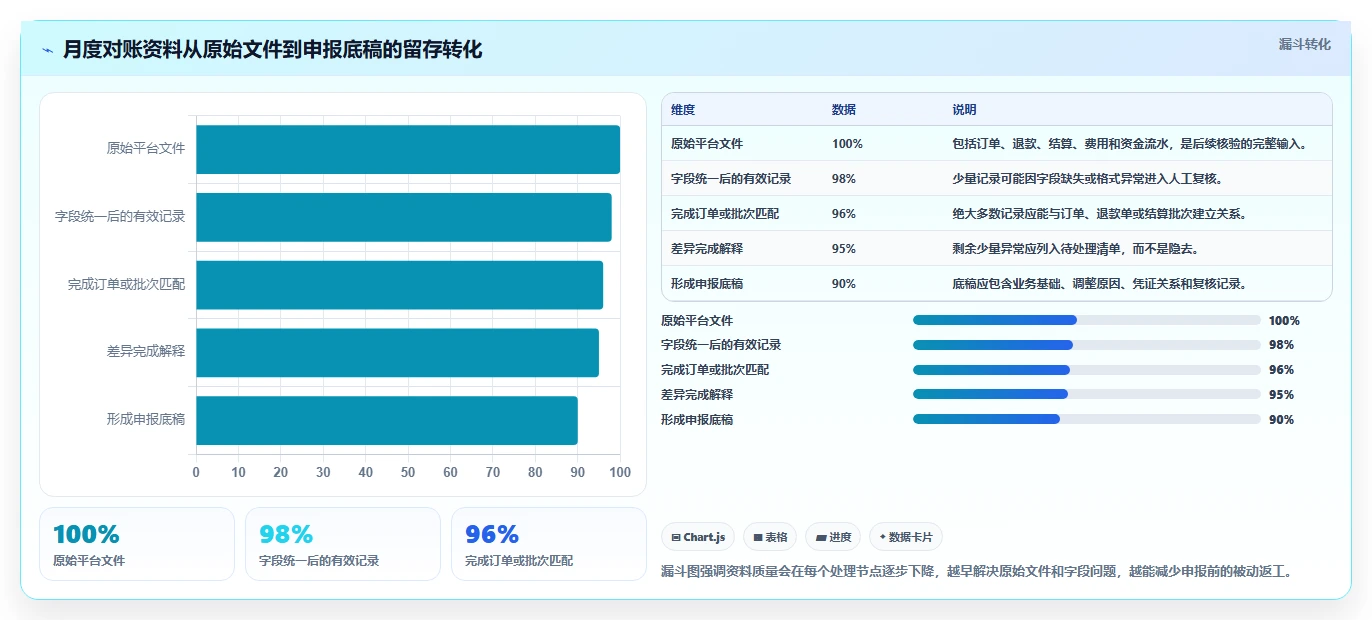The width and height of the screenshot is (1372, 620).
Task: Click the 形成申报底稿 progress list label
Action: tap(697, 420)
